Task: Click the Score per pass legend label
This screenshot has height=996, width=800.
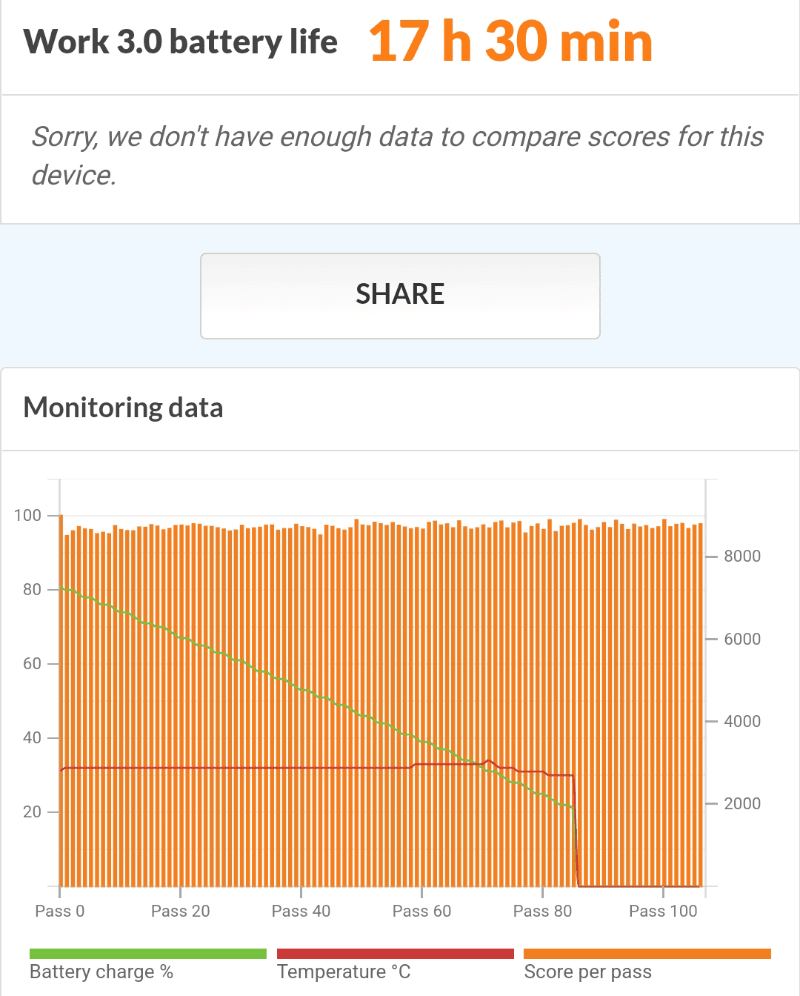Action: point(588,972)
